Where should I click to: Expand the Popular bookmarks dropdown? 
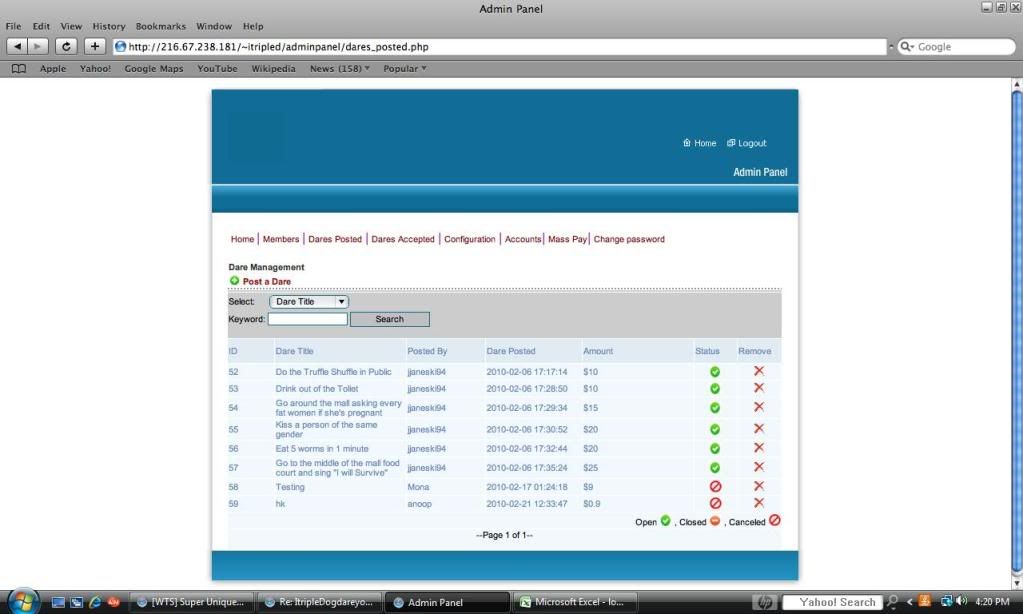(405, 69)
